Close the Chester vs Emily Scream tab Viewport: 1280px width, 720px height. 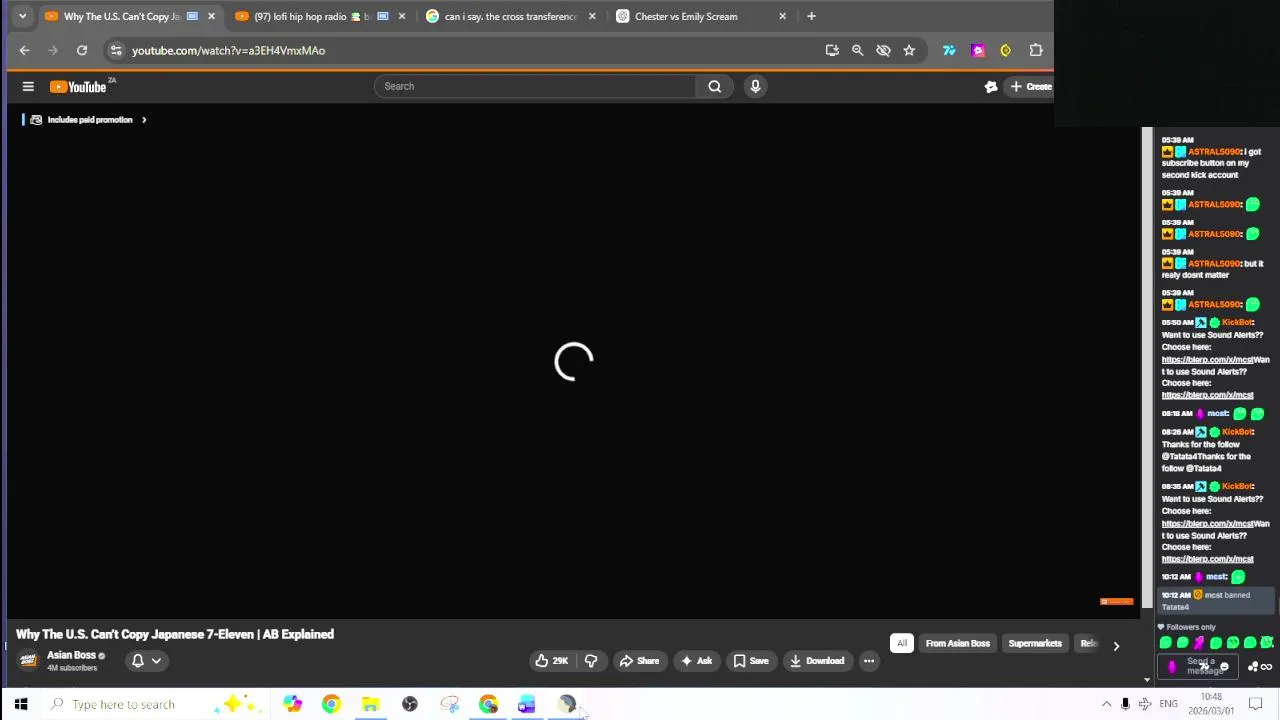(782, 16)
